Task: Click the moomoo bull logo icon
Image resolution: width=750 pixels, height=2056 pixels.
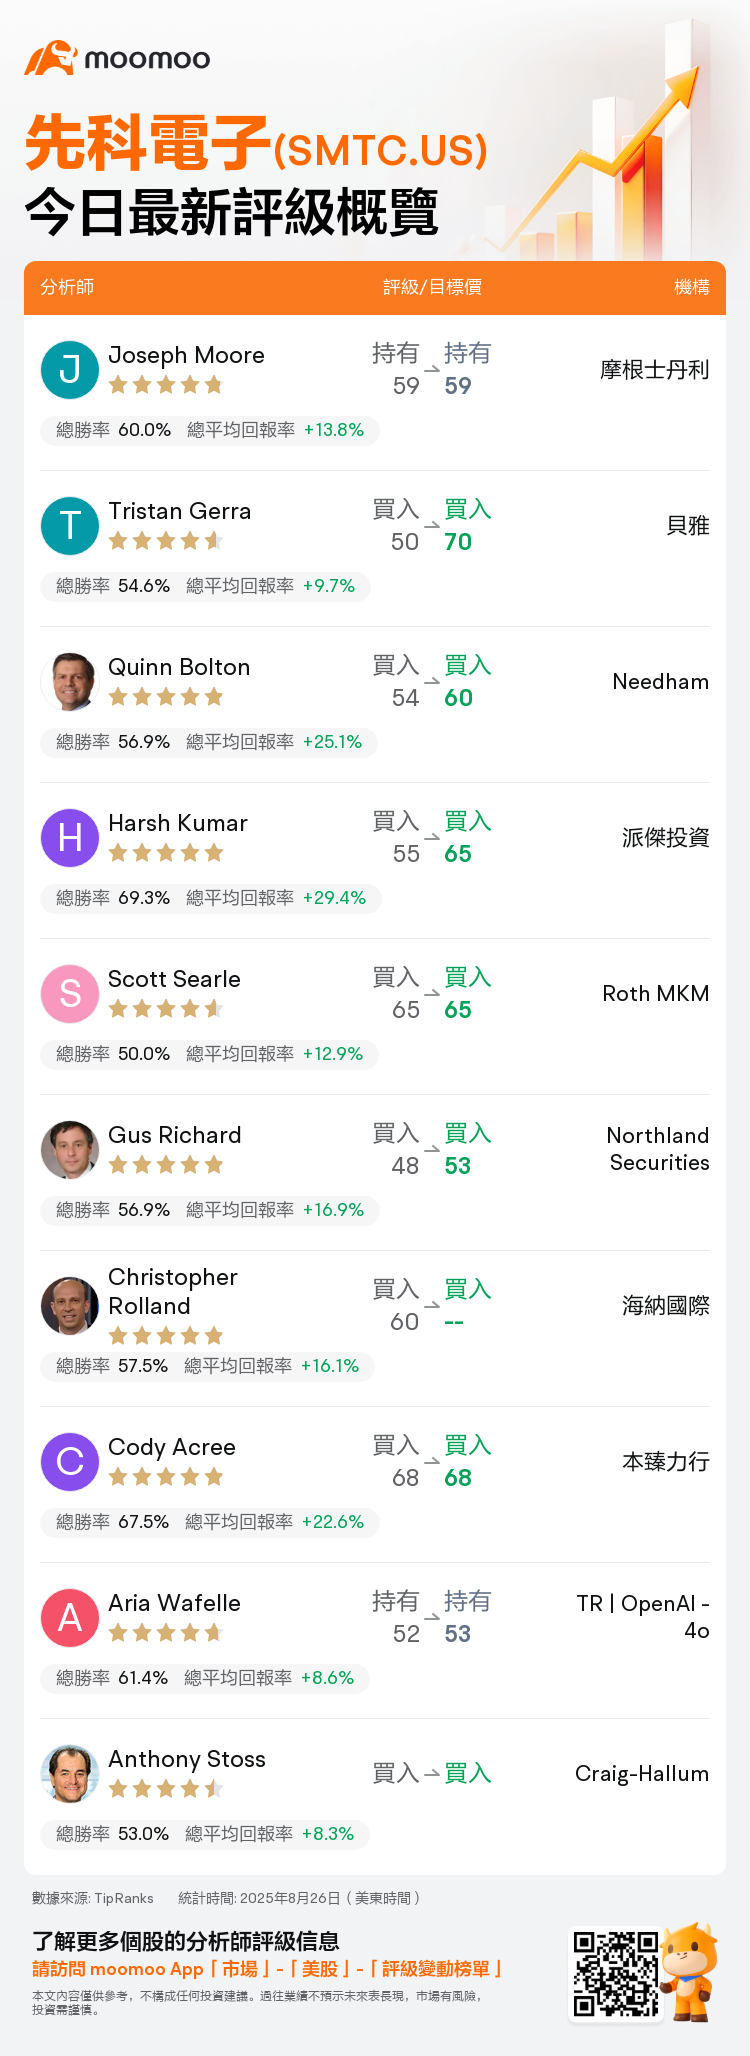Action: coord(51,58)
